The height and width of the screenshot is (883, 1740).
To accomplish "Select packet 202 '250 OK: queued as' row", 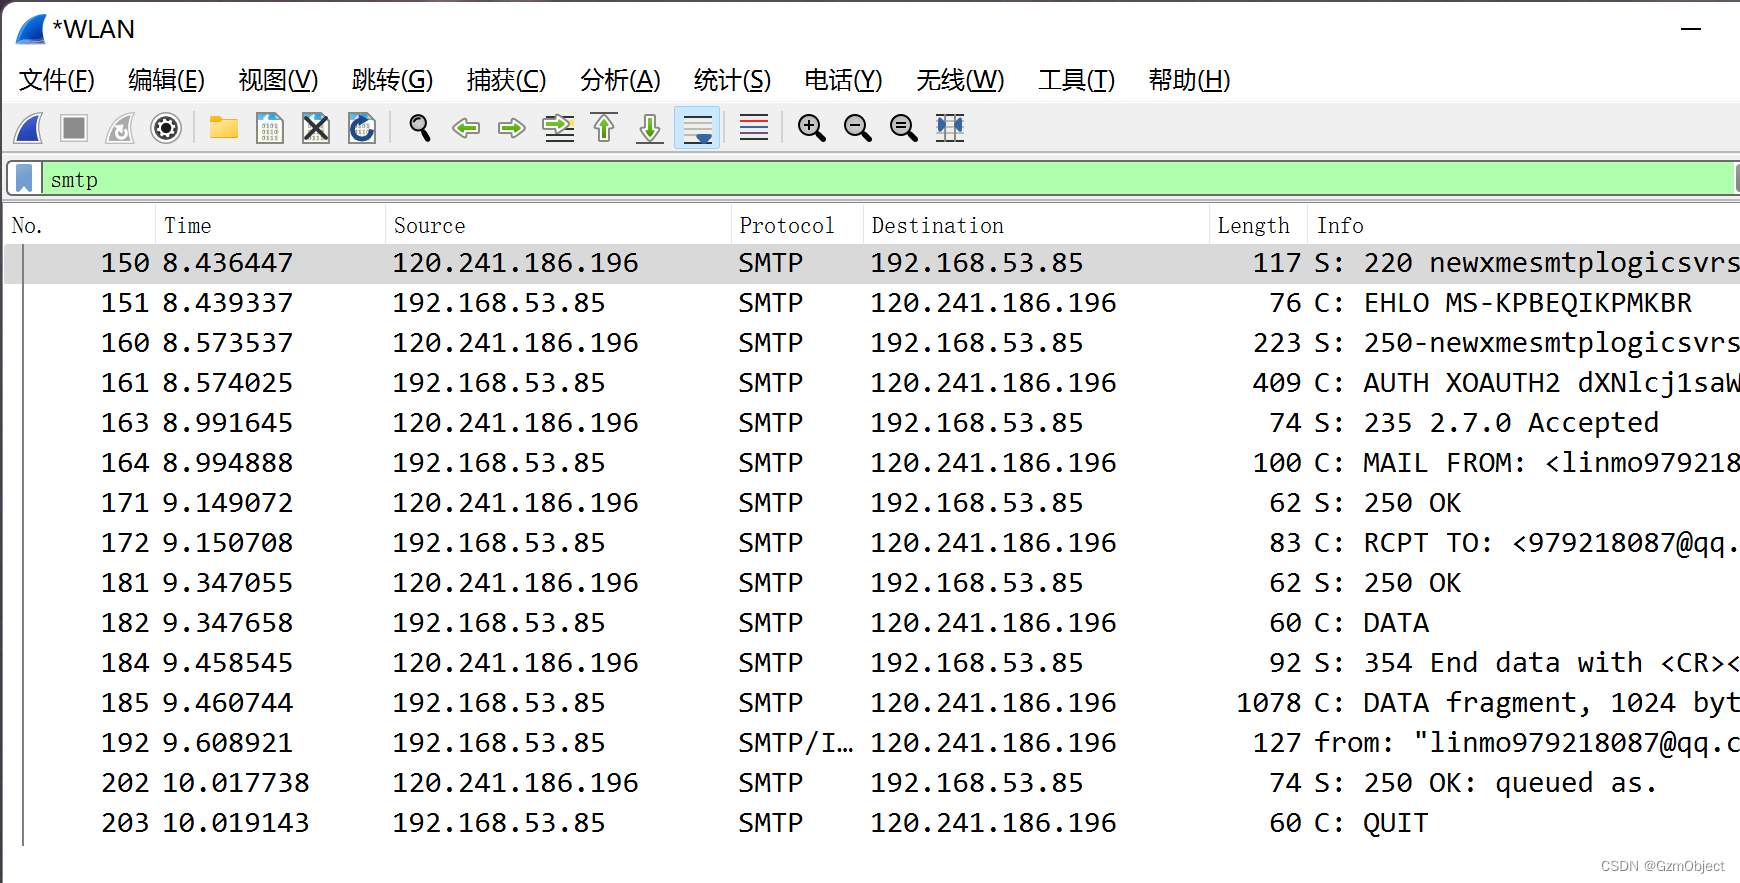I will click(x=871, y=783).
